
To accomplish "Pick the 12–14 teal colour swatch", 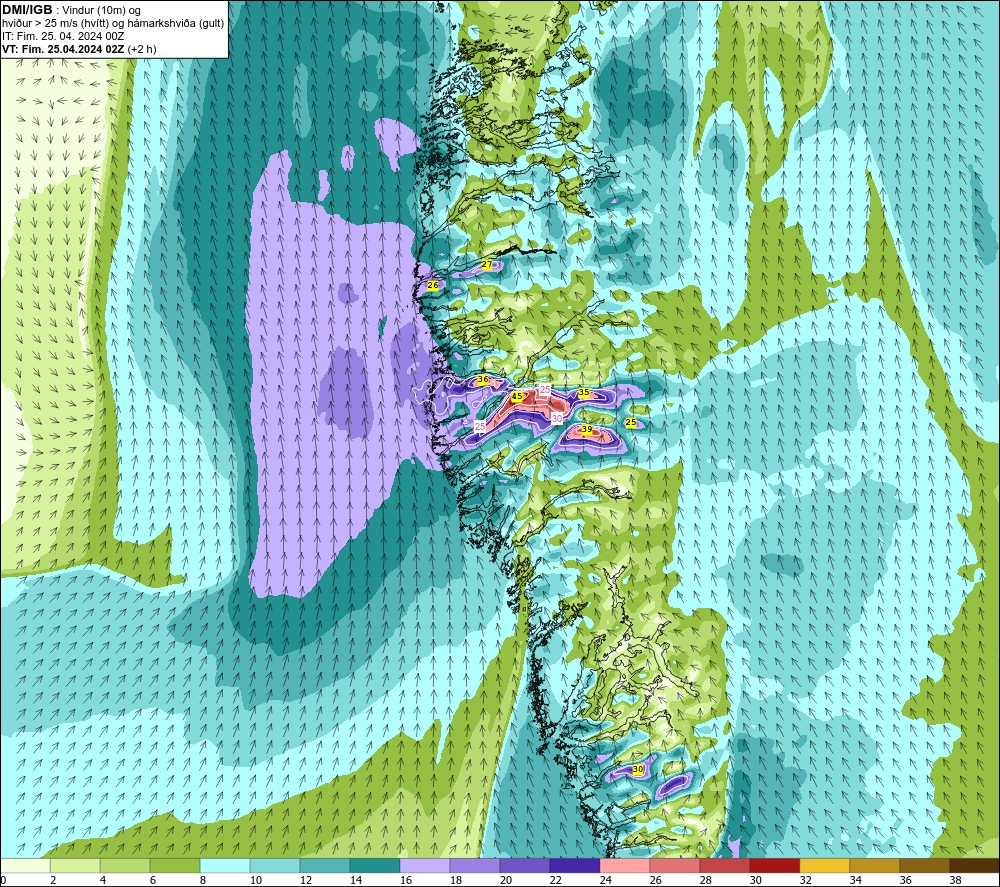I will [x=325, y=865].
